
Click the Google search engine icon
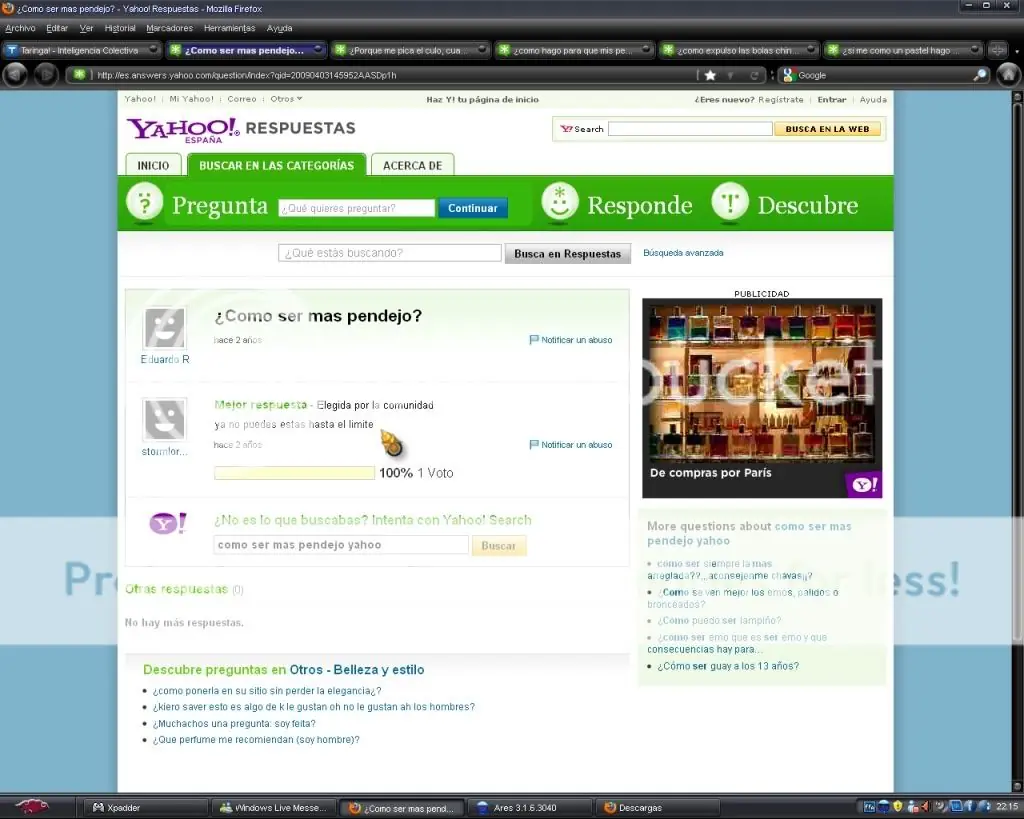[788, 75]
